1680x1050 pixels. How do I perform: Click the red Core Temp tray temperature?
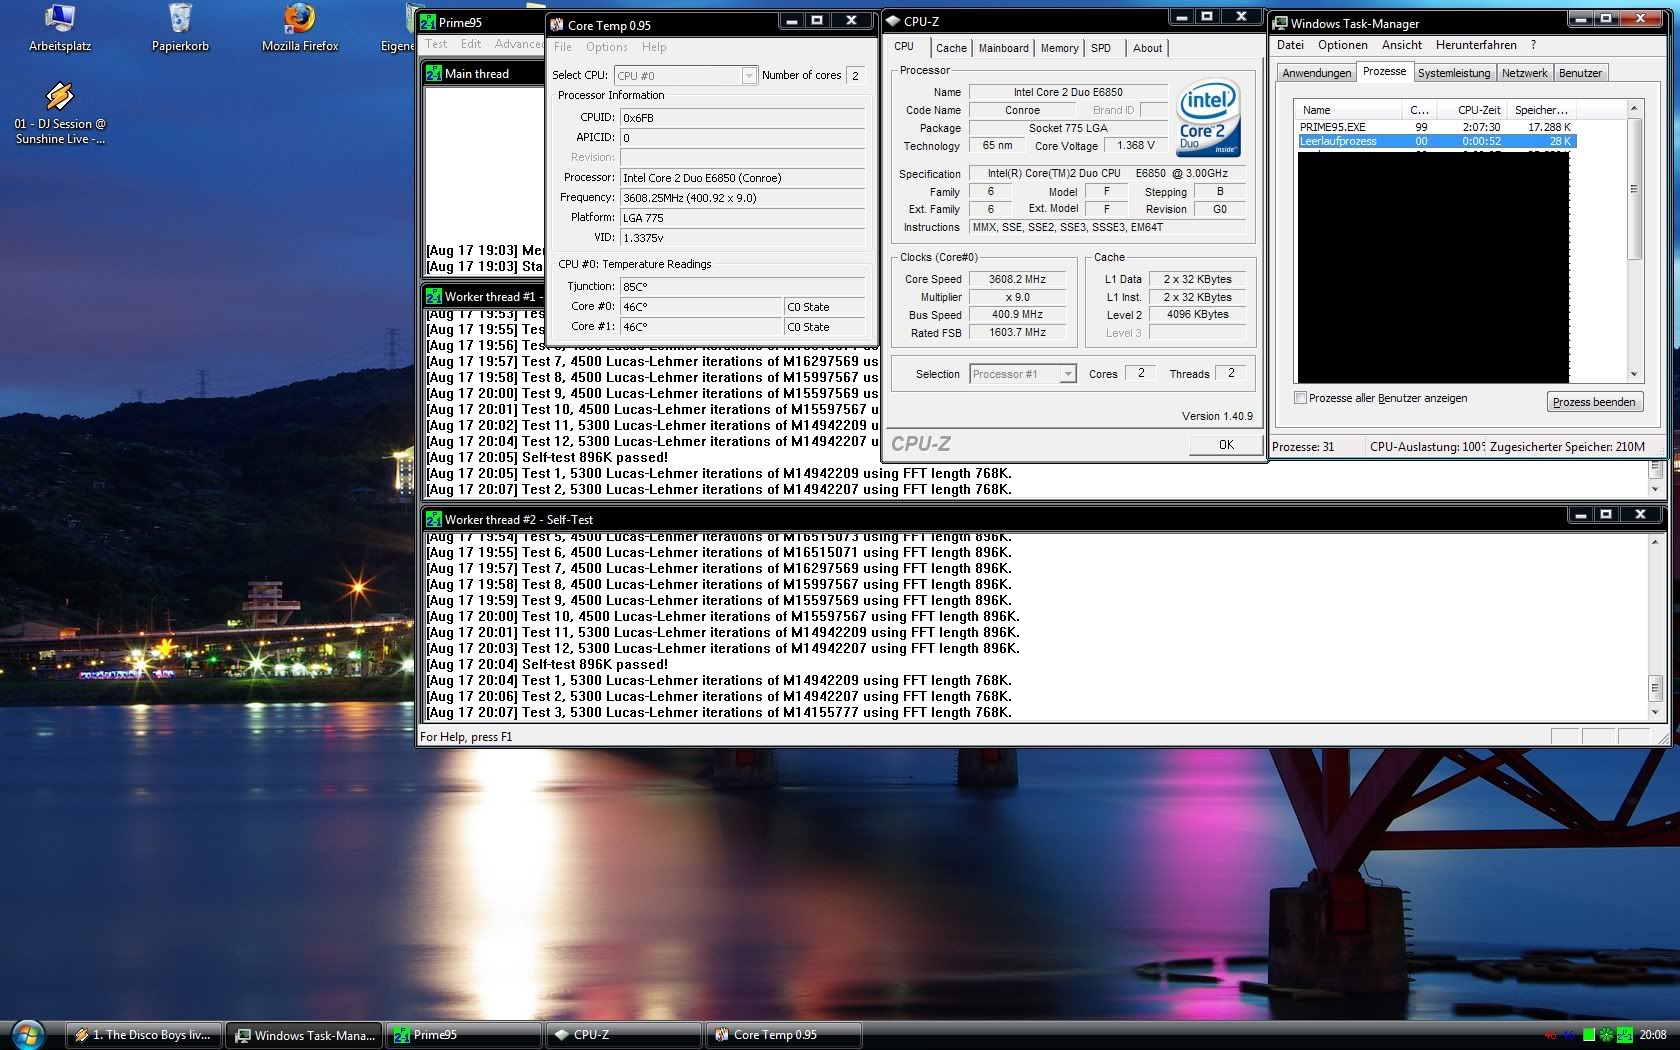[x=1551, y=1035]
